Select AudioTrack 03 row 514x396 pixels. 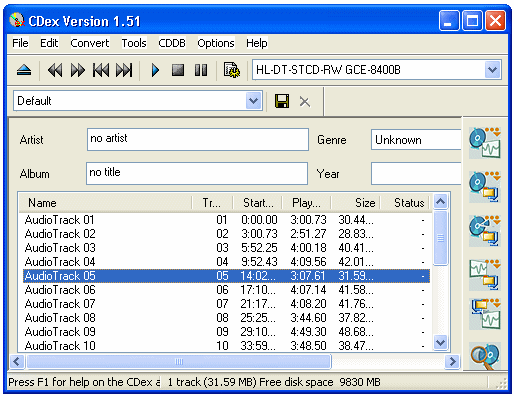click(x=226, y=248)
